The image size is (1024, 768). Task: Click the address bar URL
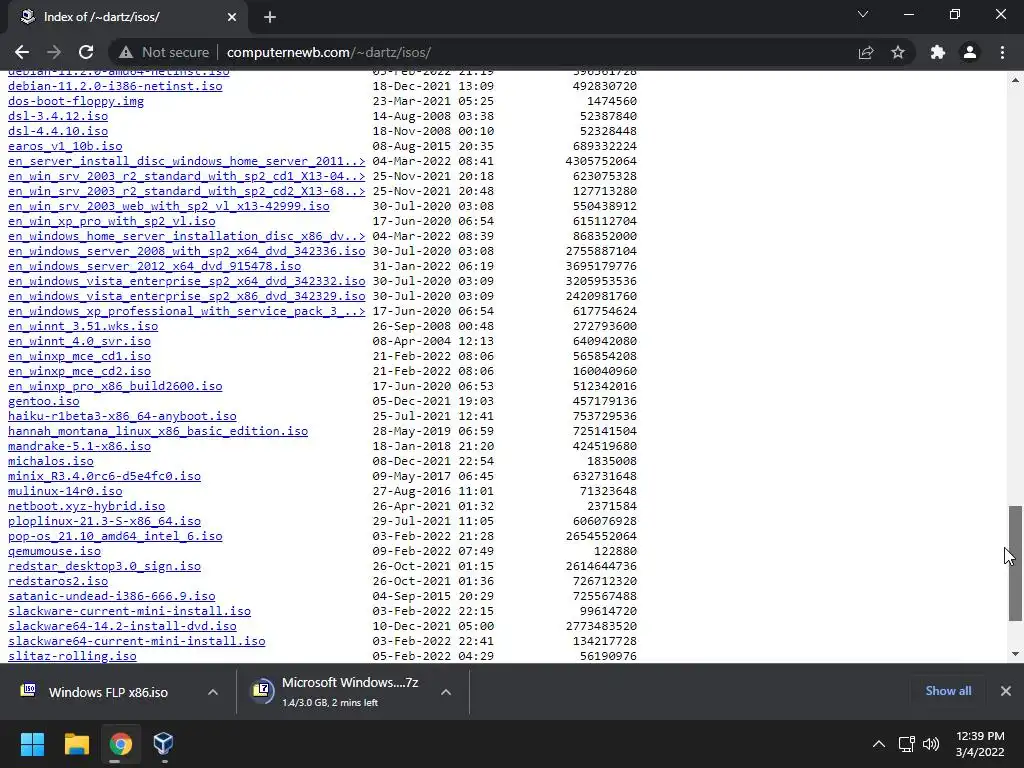point(328,52)
